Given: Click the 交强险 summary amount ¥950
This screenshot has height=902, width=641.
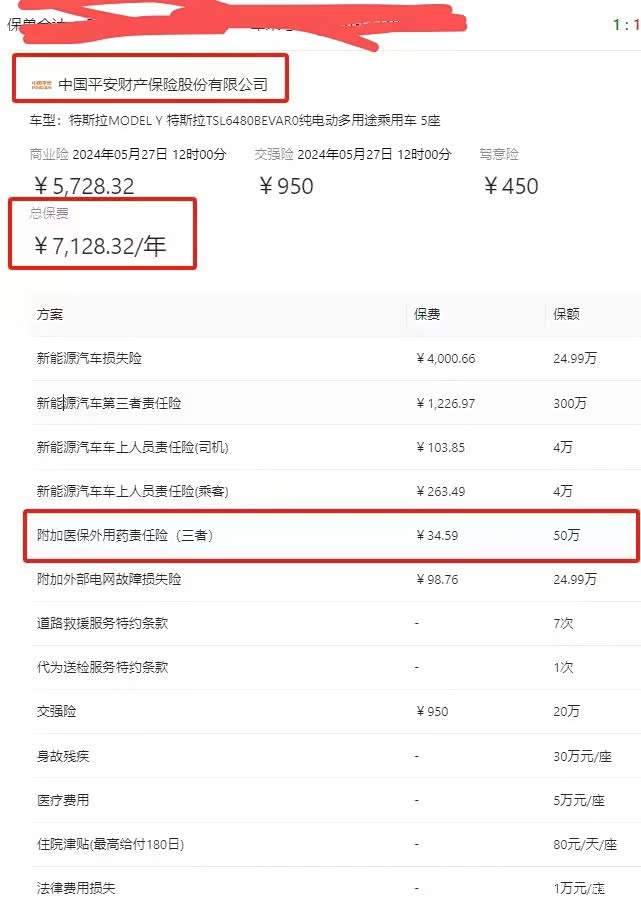Looking at the screenshot, I should (286, 186).
